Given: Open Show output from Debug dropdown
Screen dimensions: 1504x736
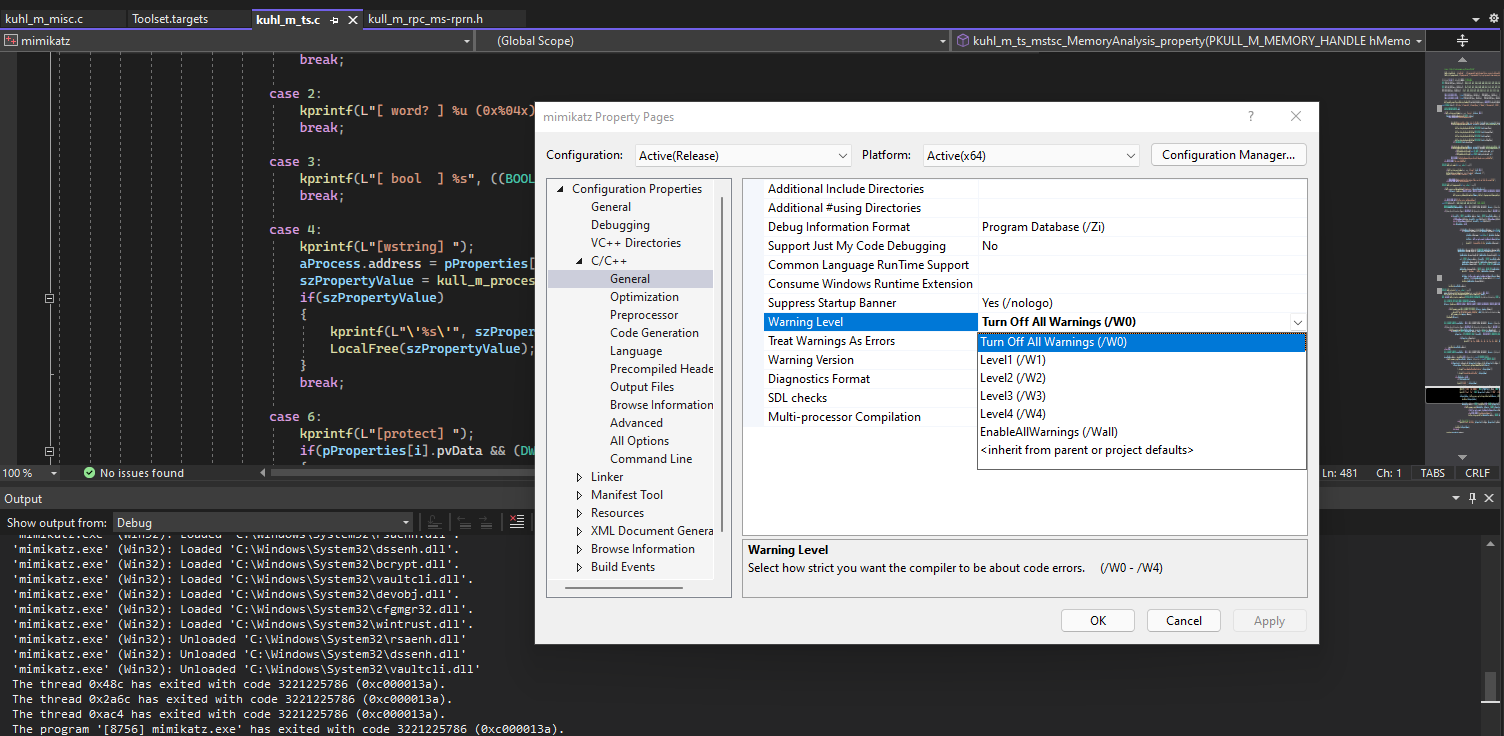Looking at the screenshot, I should tap(263, 522).
